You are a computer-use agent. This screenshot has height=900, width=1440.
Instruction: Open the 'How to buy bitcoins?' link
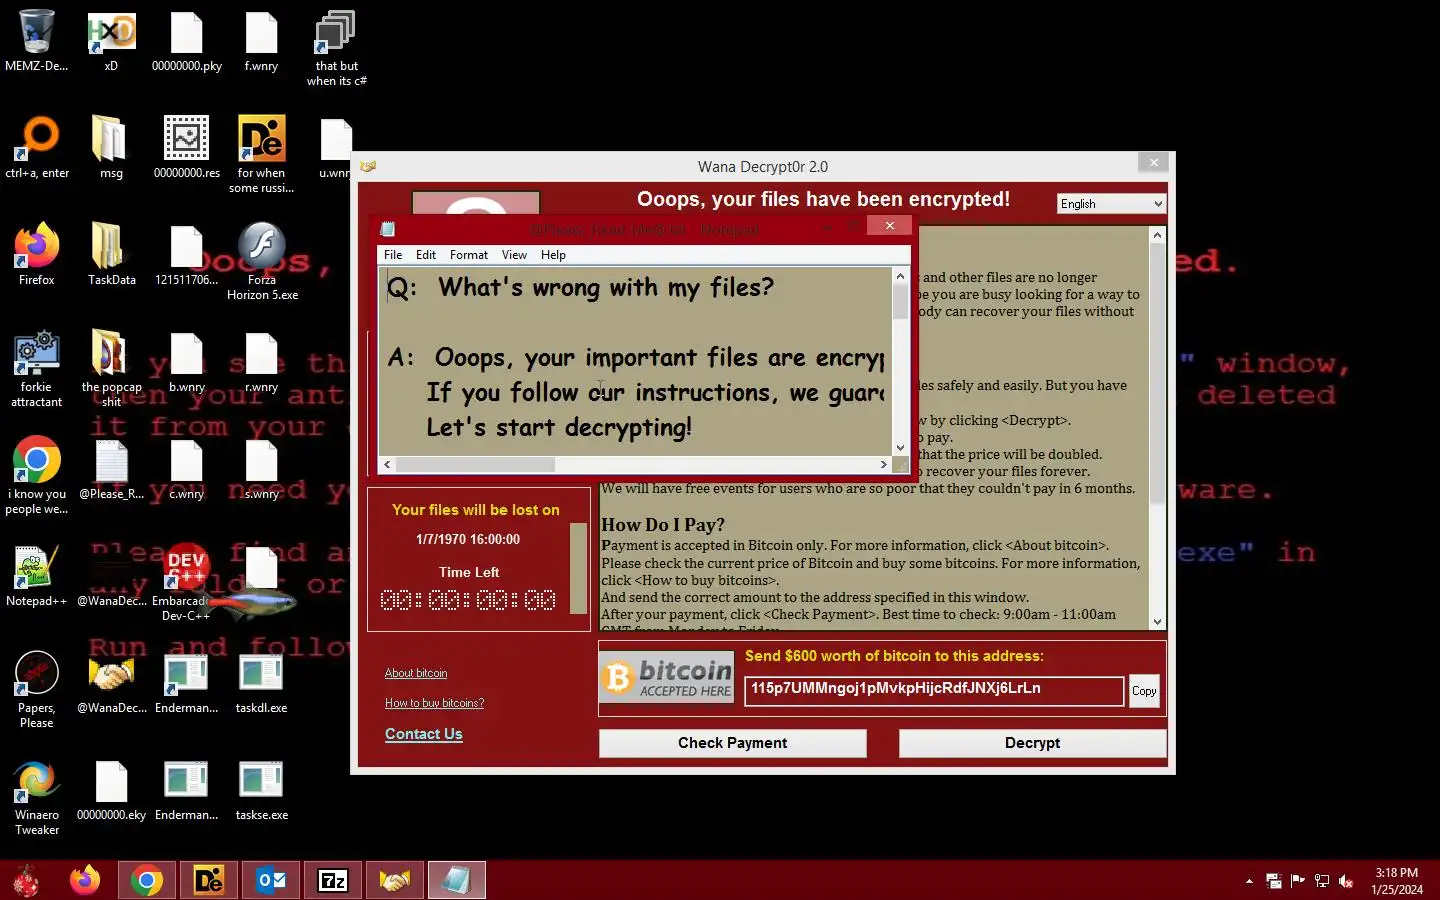[434, 703]
